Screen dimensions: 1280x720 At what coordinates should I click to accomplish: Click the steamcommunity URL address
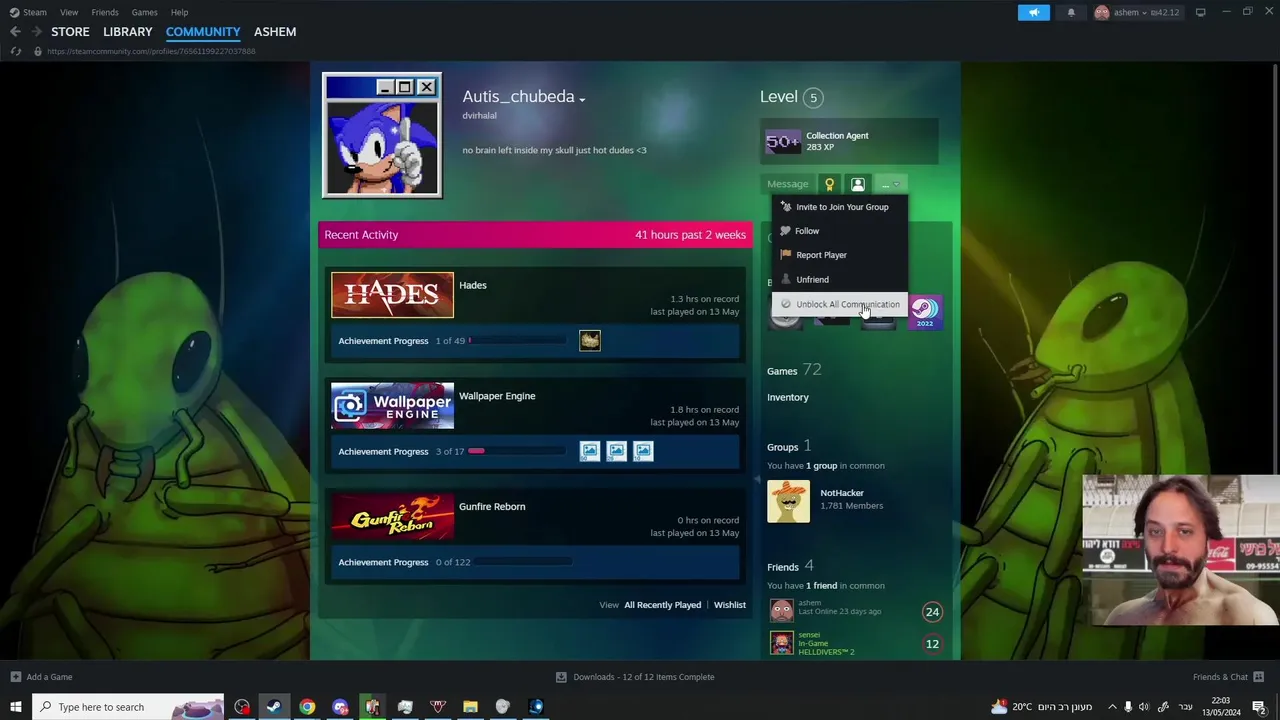[x=151, y=51]
